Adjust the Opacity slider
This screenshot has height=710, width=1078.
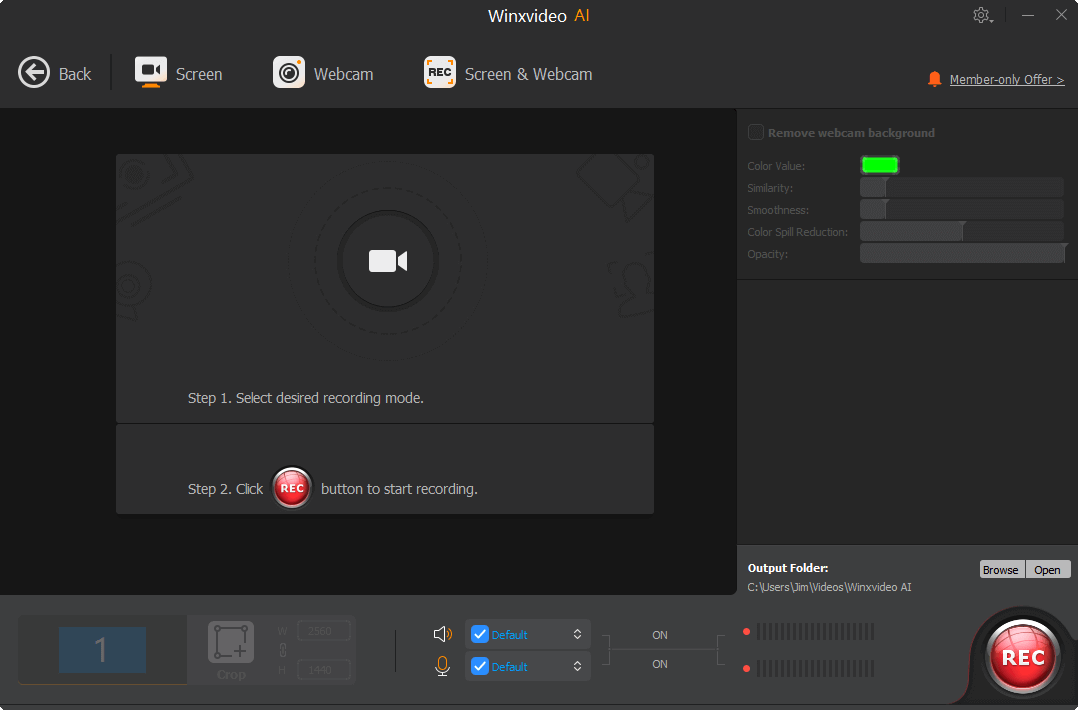[x=962, y=254]
